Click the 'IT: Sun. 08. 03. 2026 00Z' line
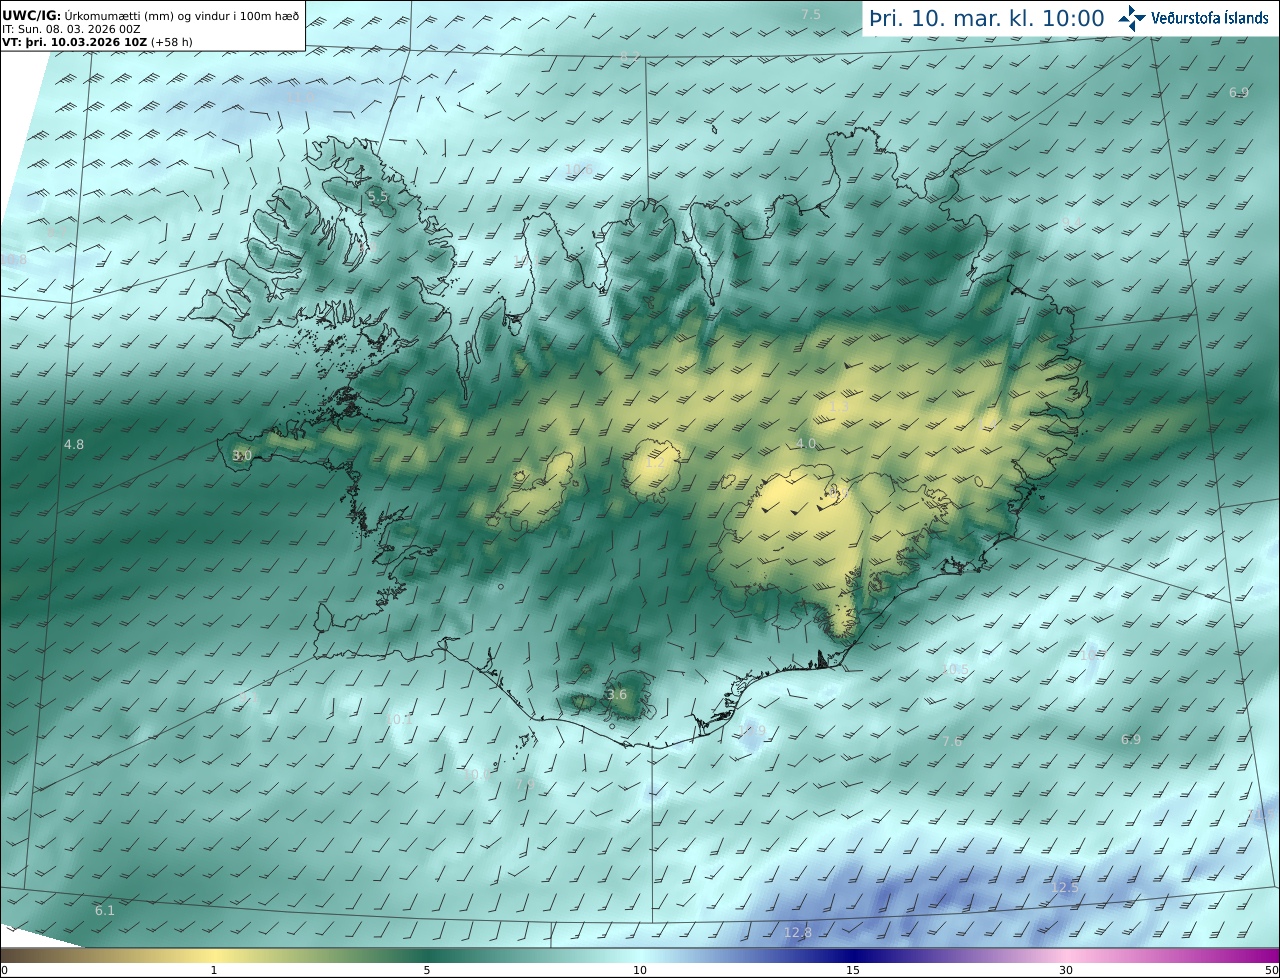This screenshot has height=978, width=1280. coord(71,30)
